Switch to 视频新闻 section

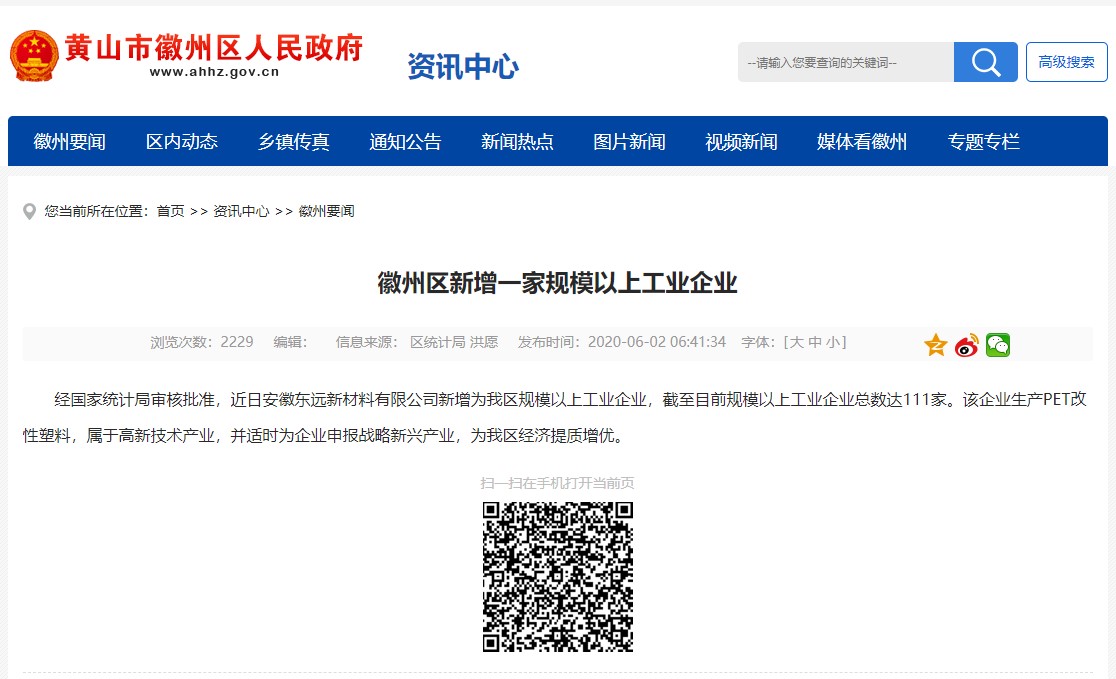click(x=741, y=142)
